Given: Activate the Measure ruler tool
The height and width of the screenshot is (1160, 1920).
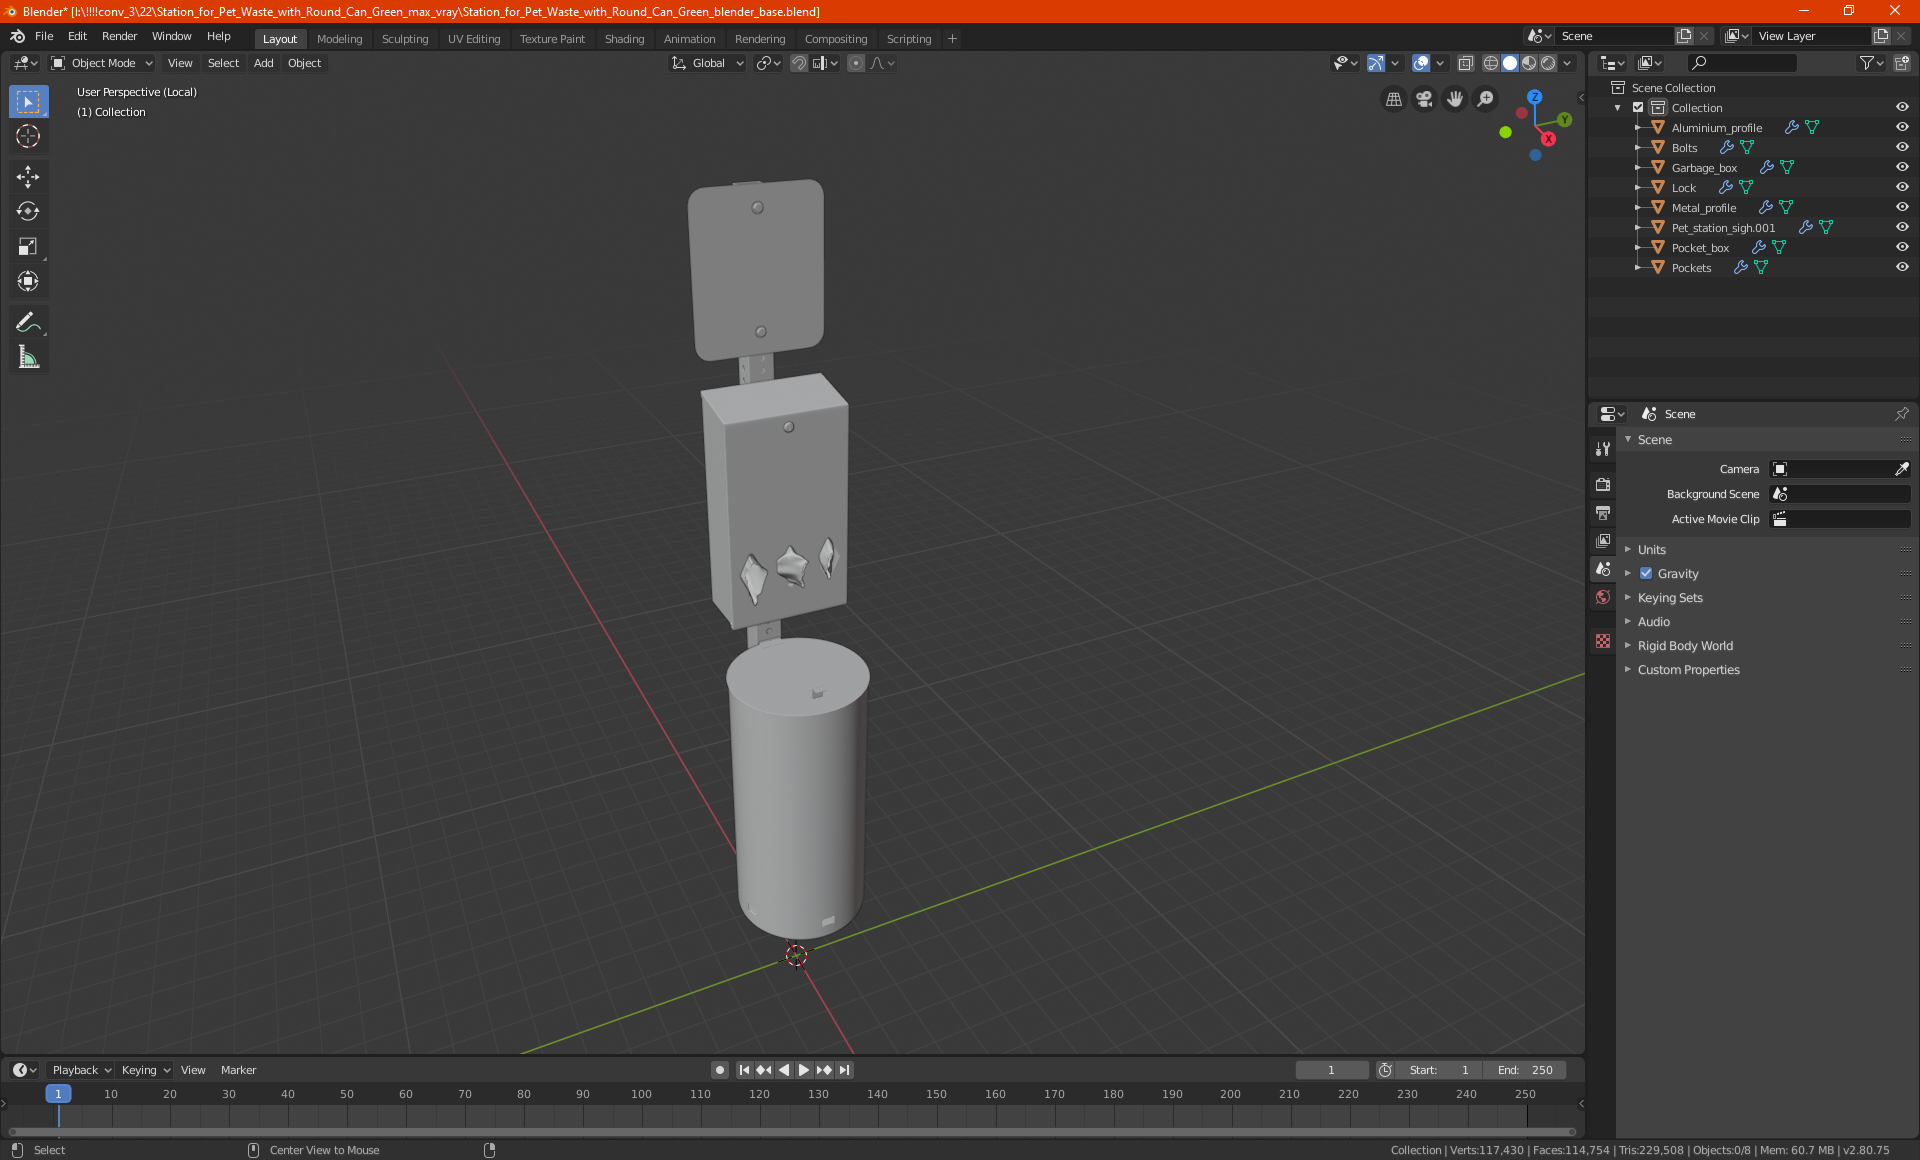Looking at the screenshot, I should [x=28, y=357].
